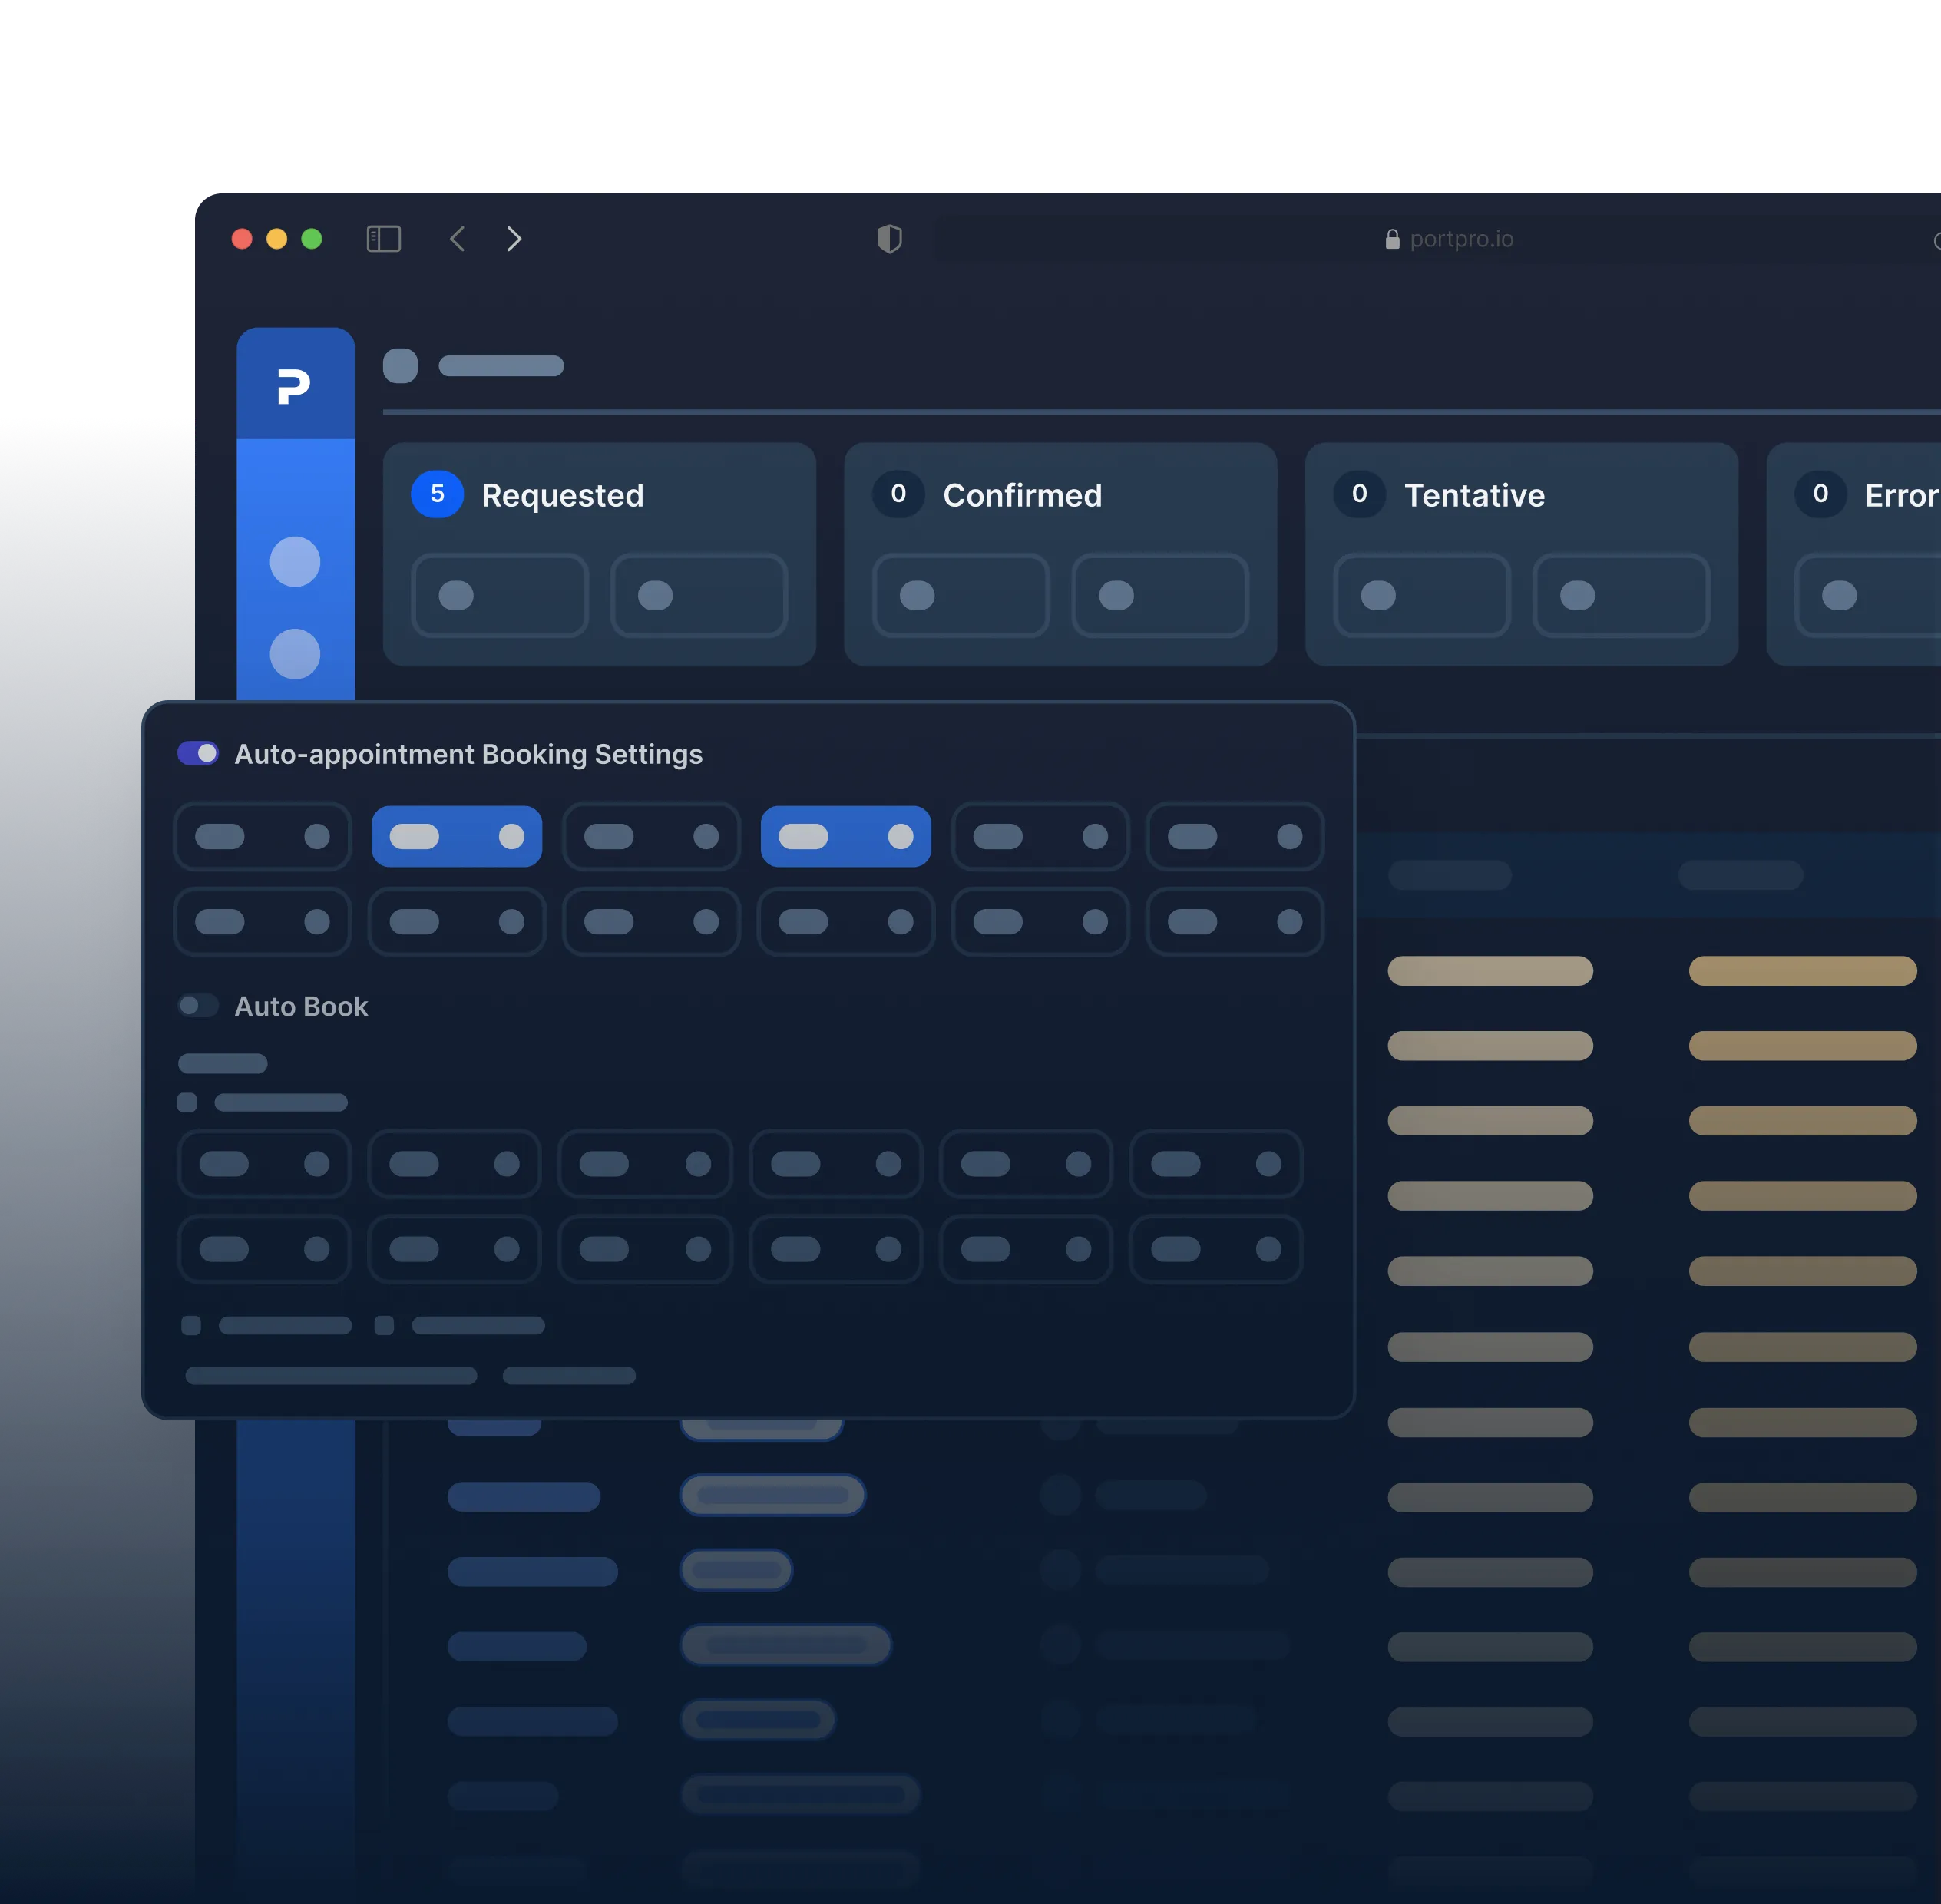The image size is (1941, 1904).
Task: Open the browser sidebar panel icon
Action: 384,239
